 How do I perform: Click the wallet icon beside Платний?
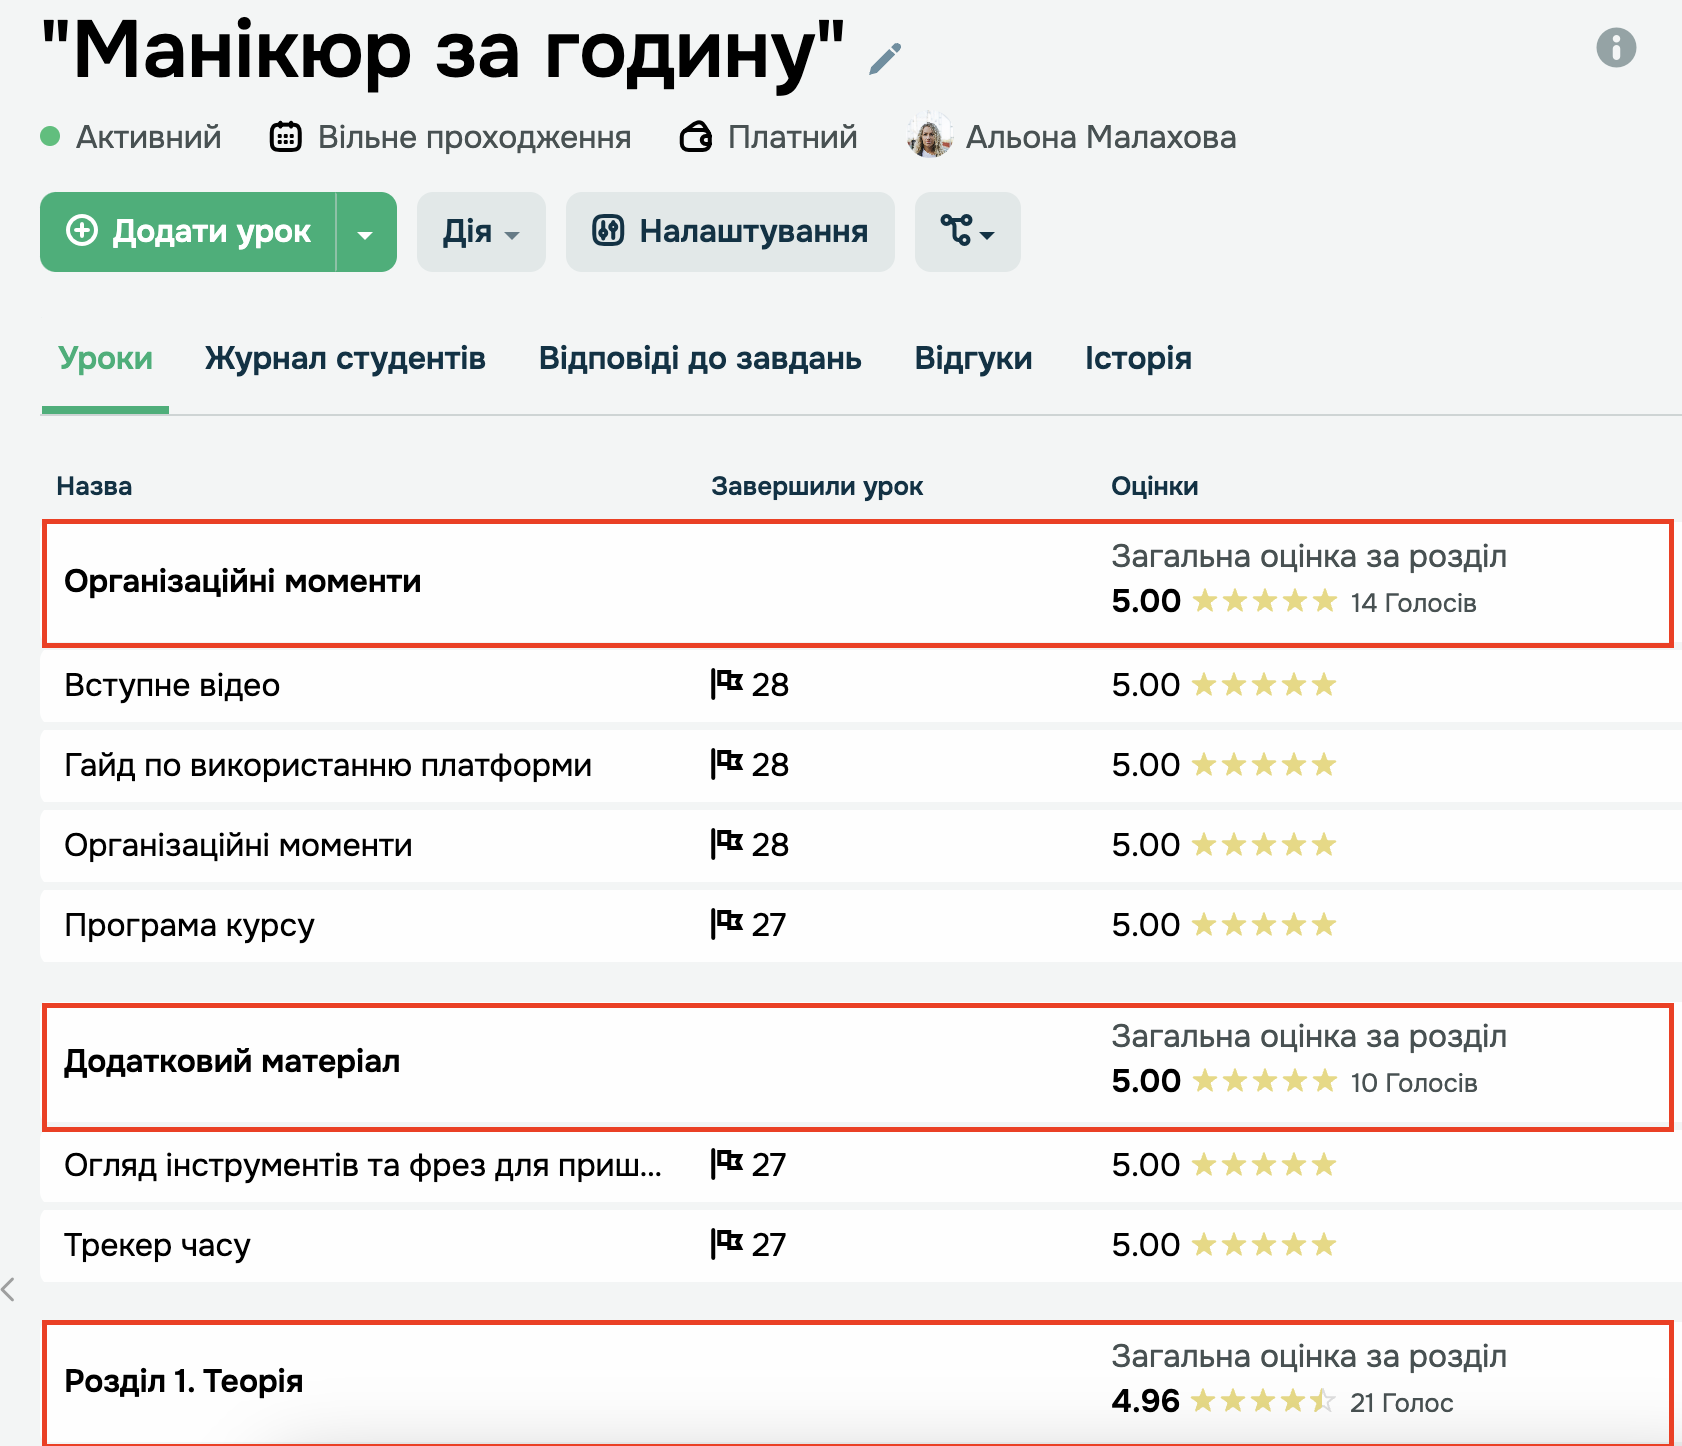point(696,137)
